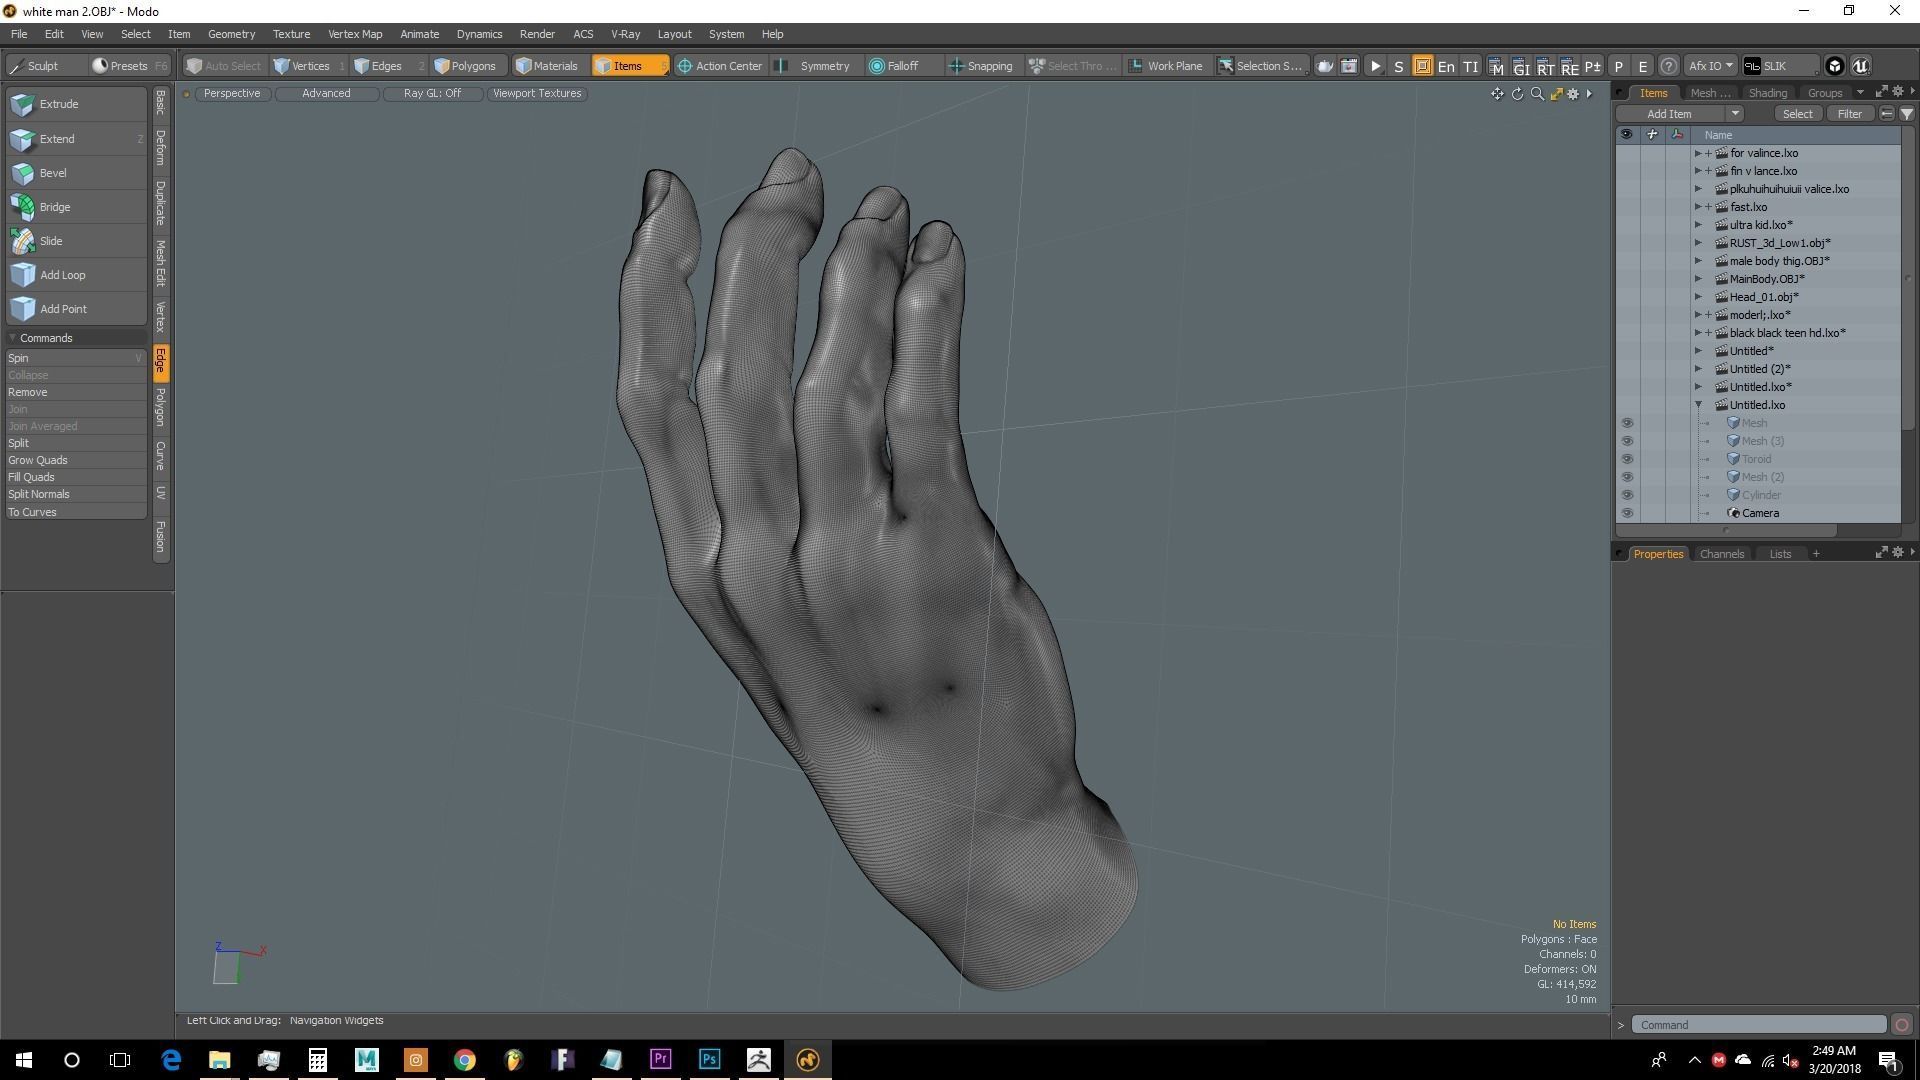Open the V-Ray menu

(625, 34)
